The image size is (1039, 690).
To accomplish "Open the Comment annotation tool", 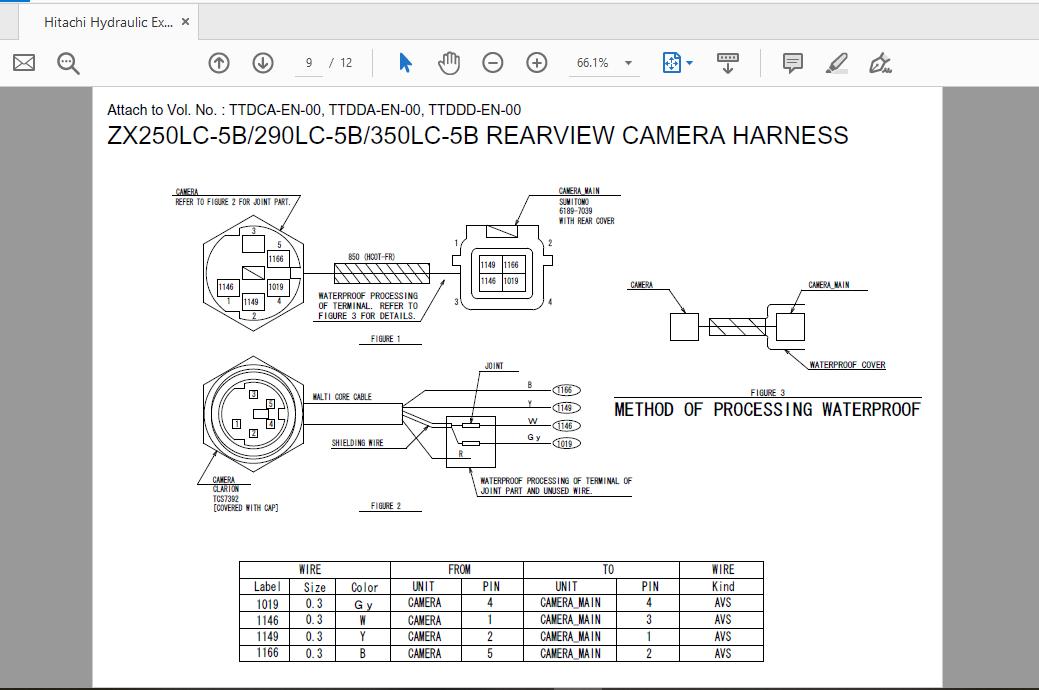I will (791, 62).
